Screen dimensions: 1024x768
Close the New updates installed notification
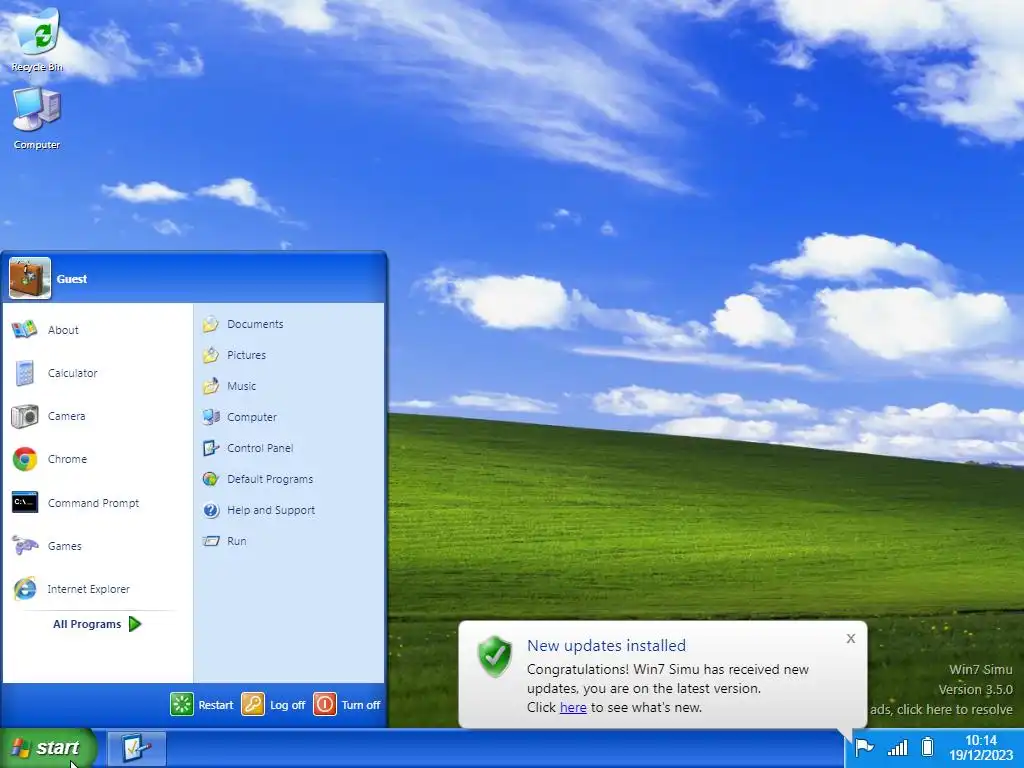coord(850,639)
